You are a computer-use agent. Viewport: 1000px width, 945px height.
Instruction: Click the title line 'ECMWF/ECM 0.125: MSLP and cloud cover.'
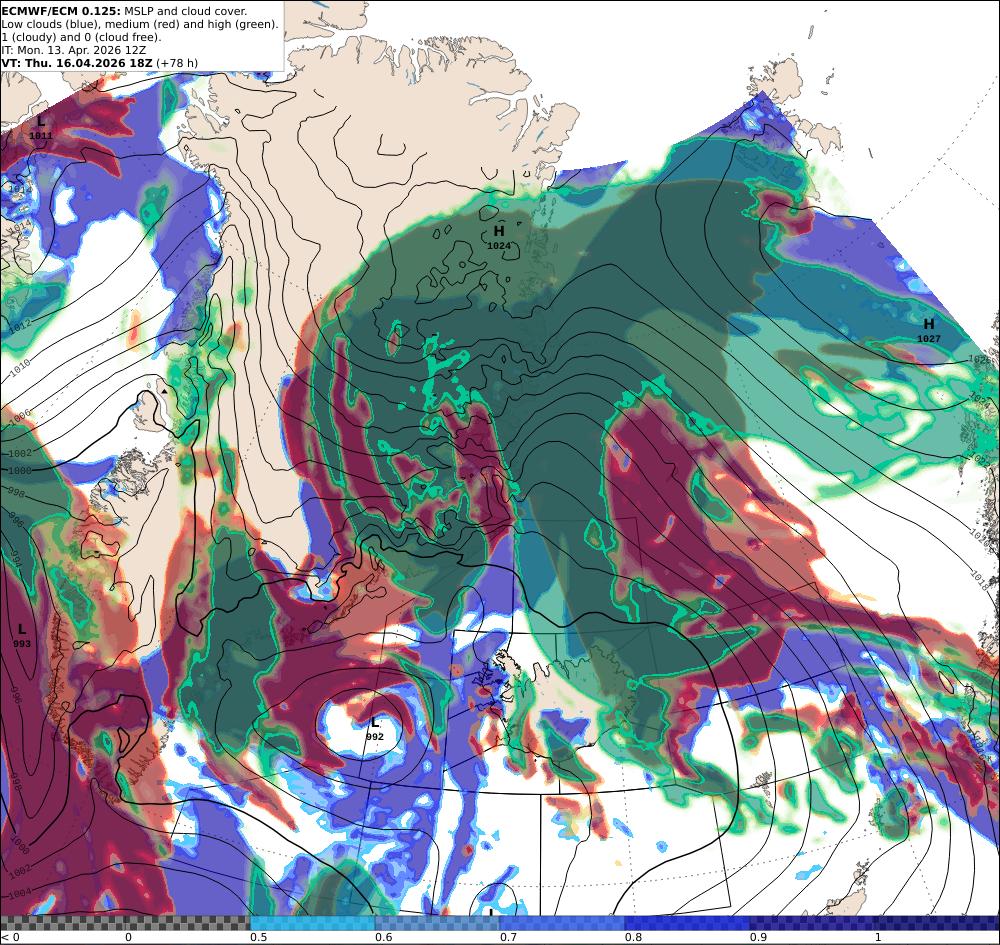tap(124, 11)
